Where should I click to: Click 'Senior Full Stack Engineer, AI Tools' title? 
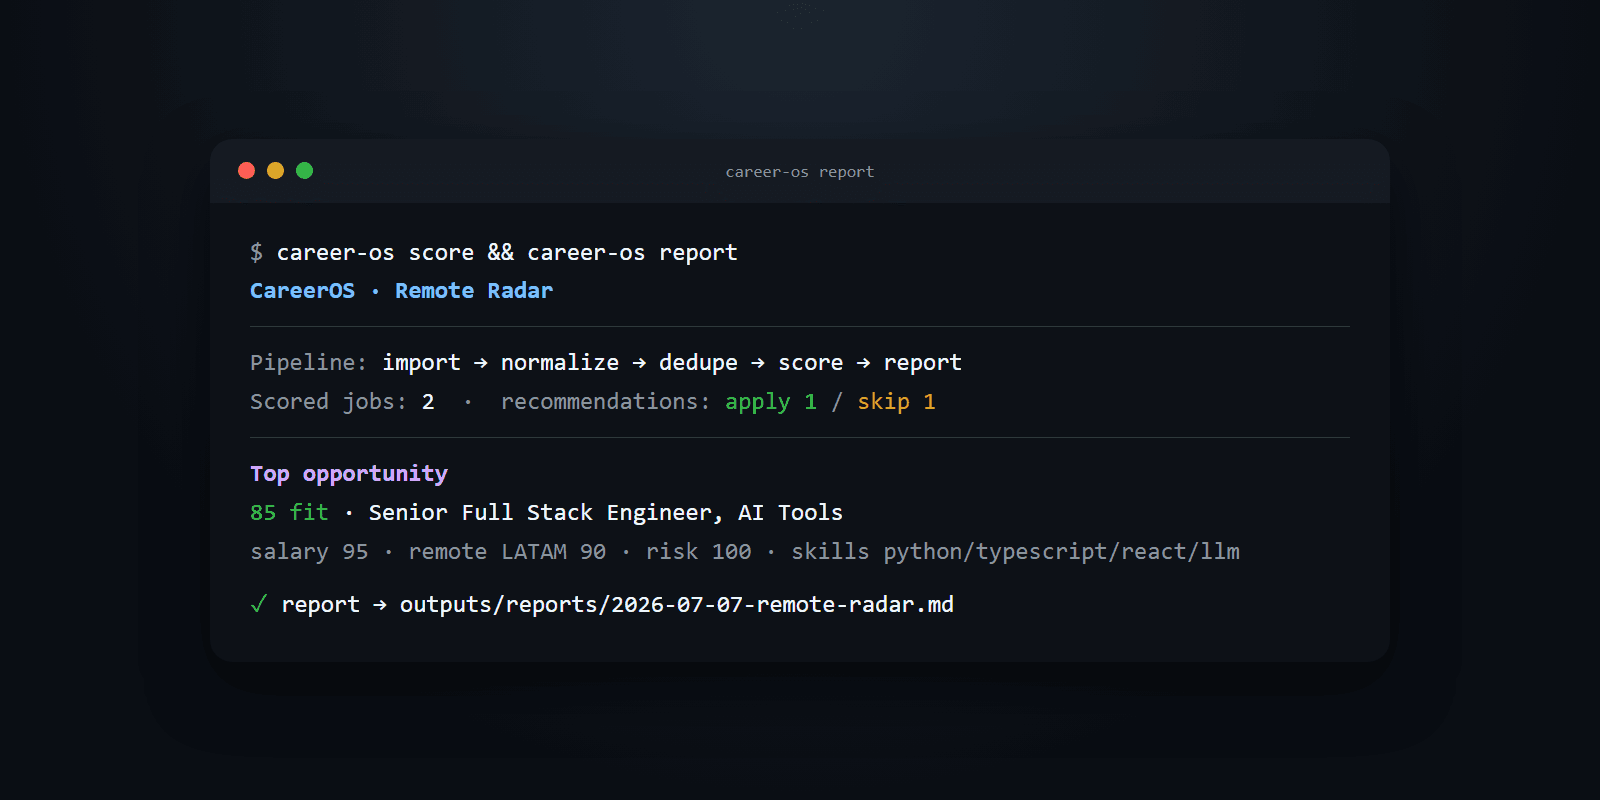tap(606, 513)
